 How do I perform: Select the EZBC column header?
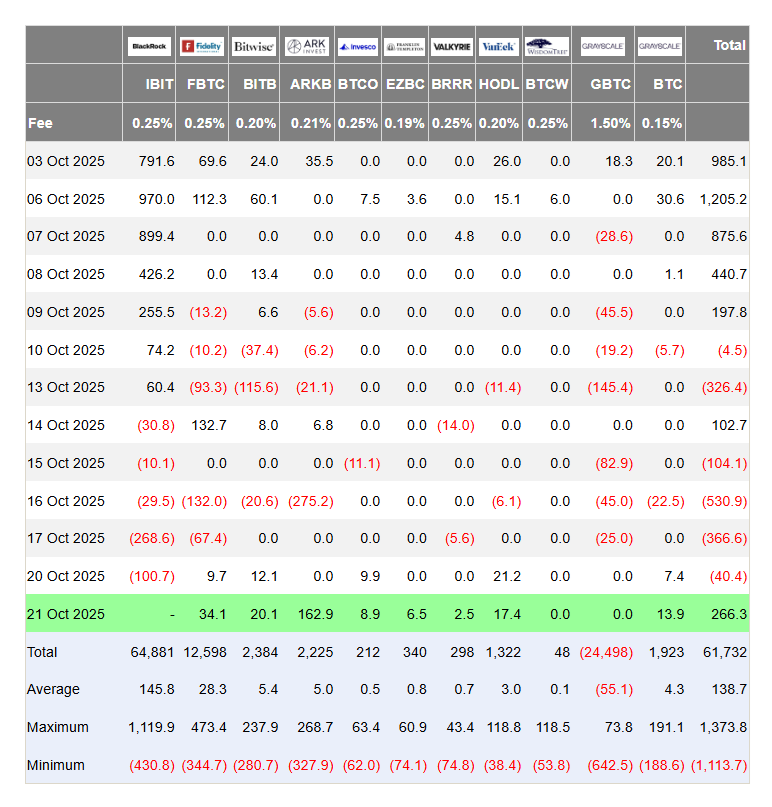coord(405,84)
